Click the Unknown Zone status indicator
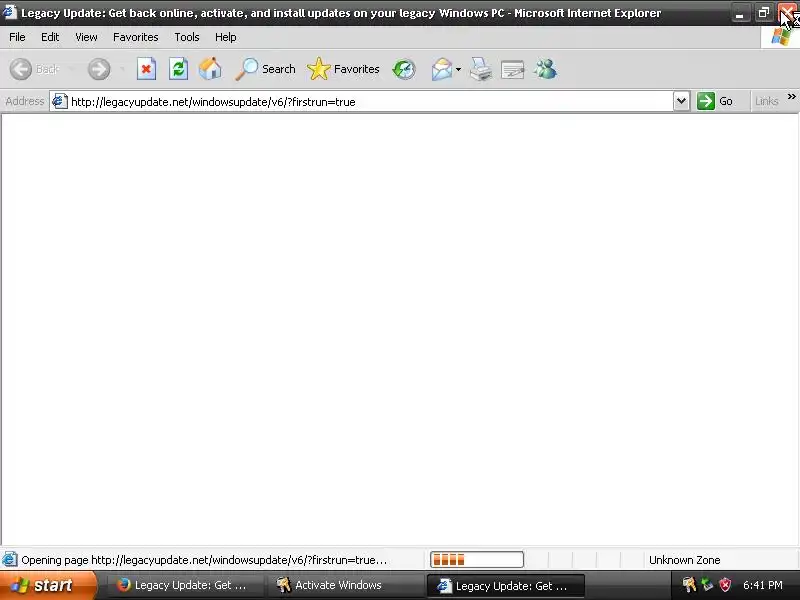Image resolution: width=800 pixels, height=600 pixels. tap(685, 560)
